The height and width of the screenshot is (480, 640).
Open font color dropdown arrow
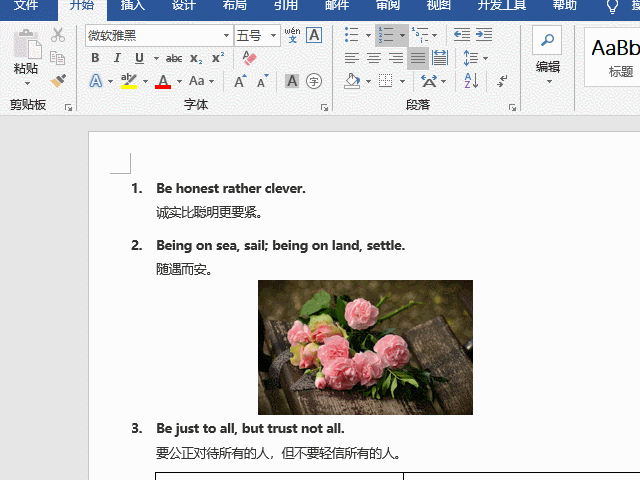[179, 82]
